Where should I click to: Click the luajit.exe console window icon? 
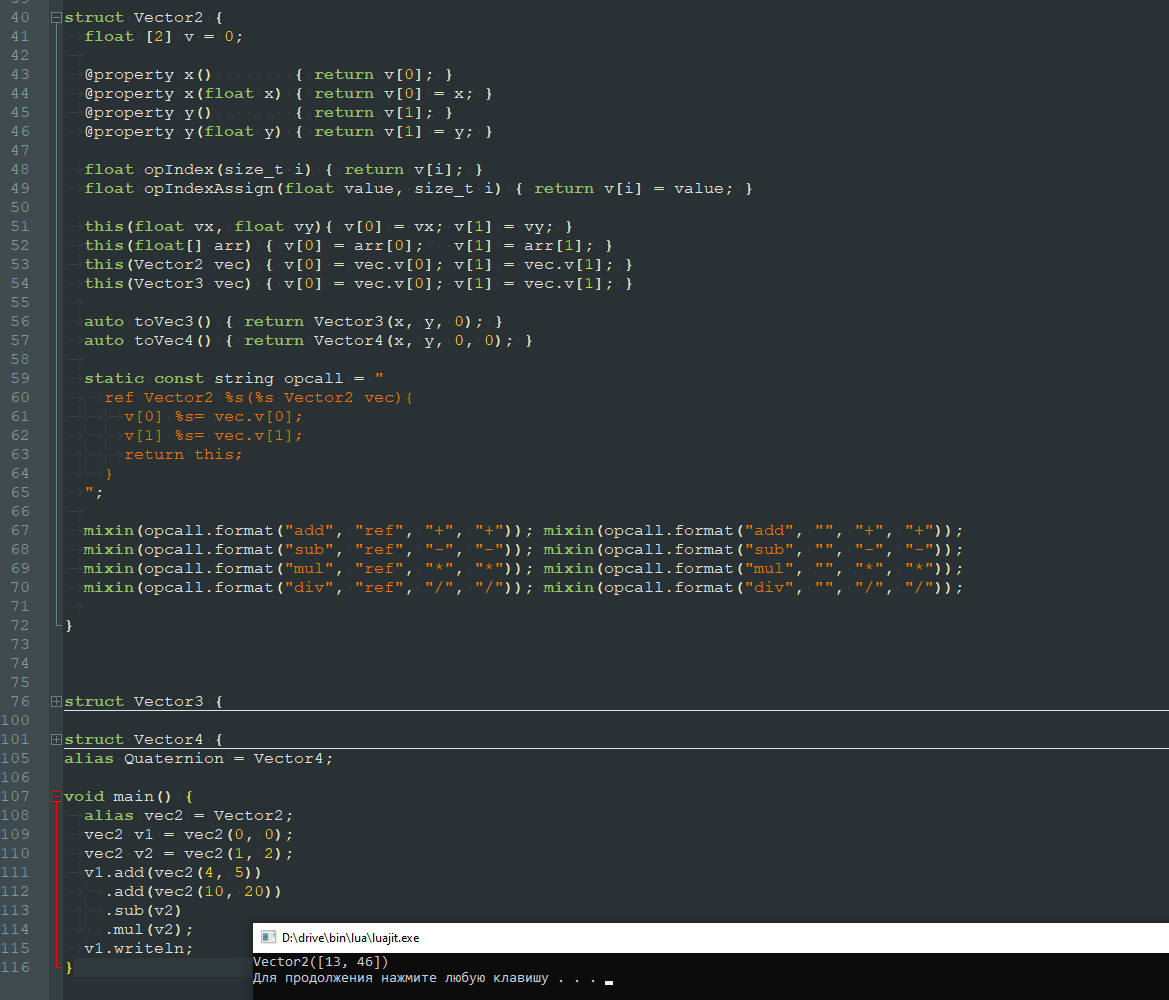268,938
